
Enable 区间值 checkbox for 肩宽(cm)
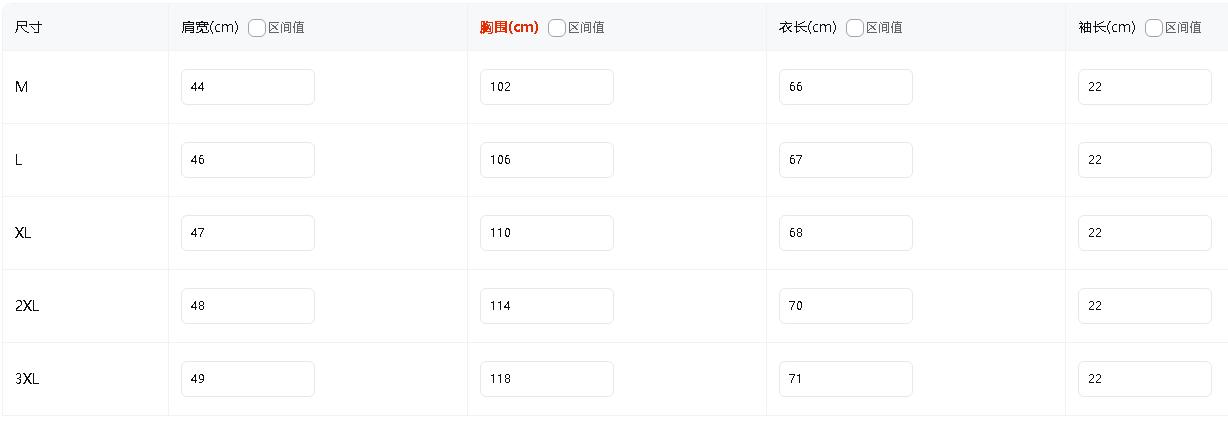(x=257, y=28)
